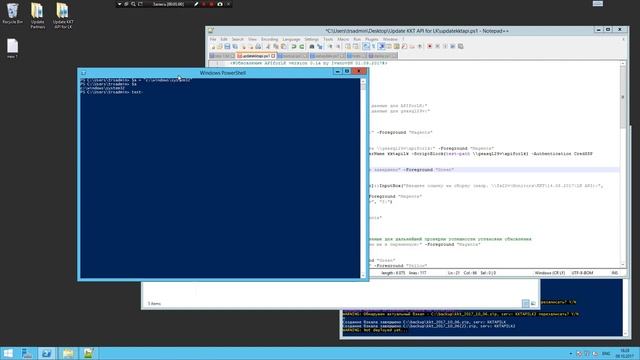
Task: Click the Paste icon in Notepad++ toolbar
Action: tap(284, 47)
